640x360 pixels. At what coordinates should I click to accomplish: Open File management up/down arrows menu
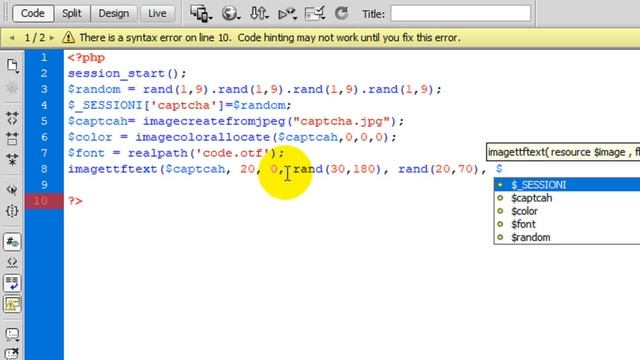point(259,13)
